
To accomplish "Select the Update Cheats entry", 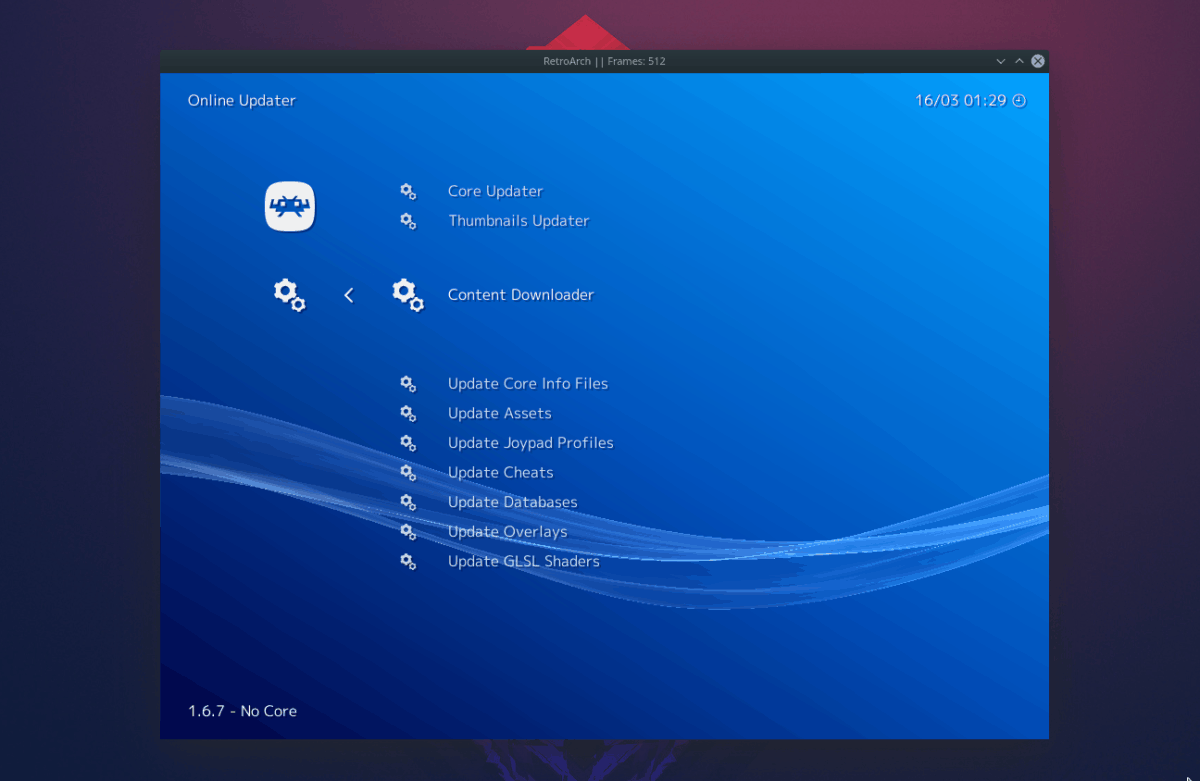I will point(501,472).
